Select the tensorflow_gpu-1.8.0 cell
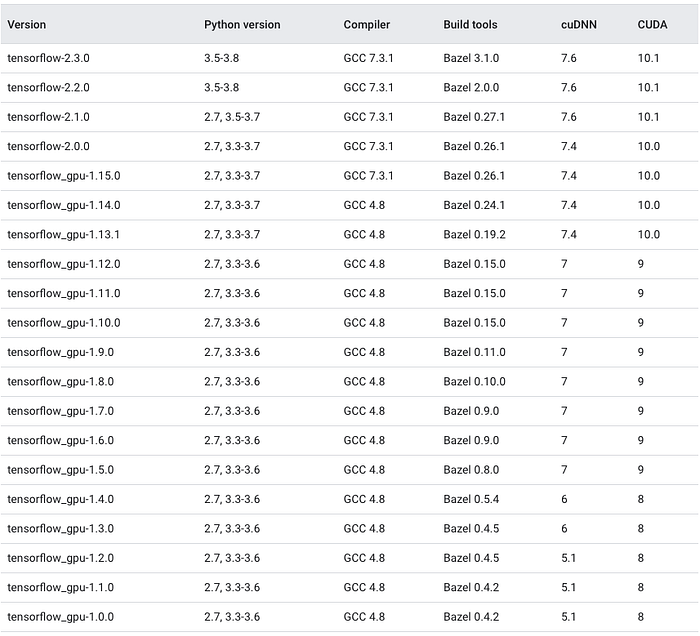 click(x=61, y=382)
